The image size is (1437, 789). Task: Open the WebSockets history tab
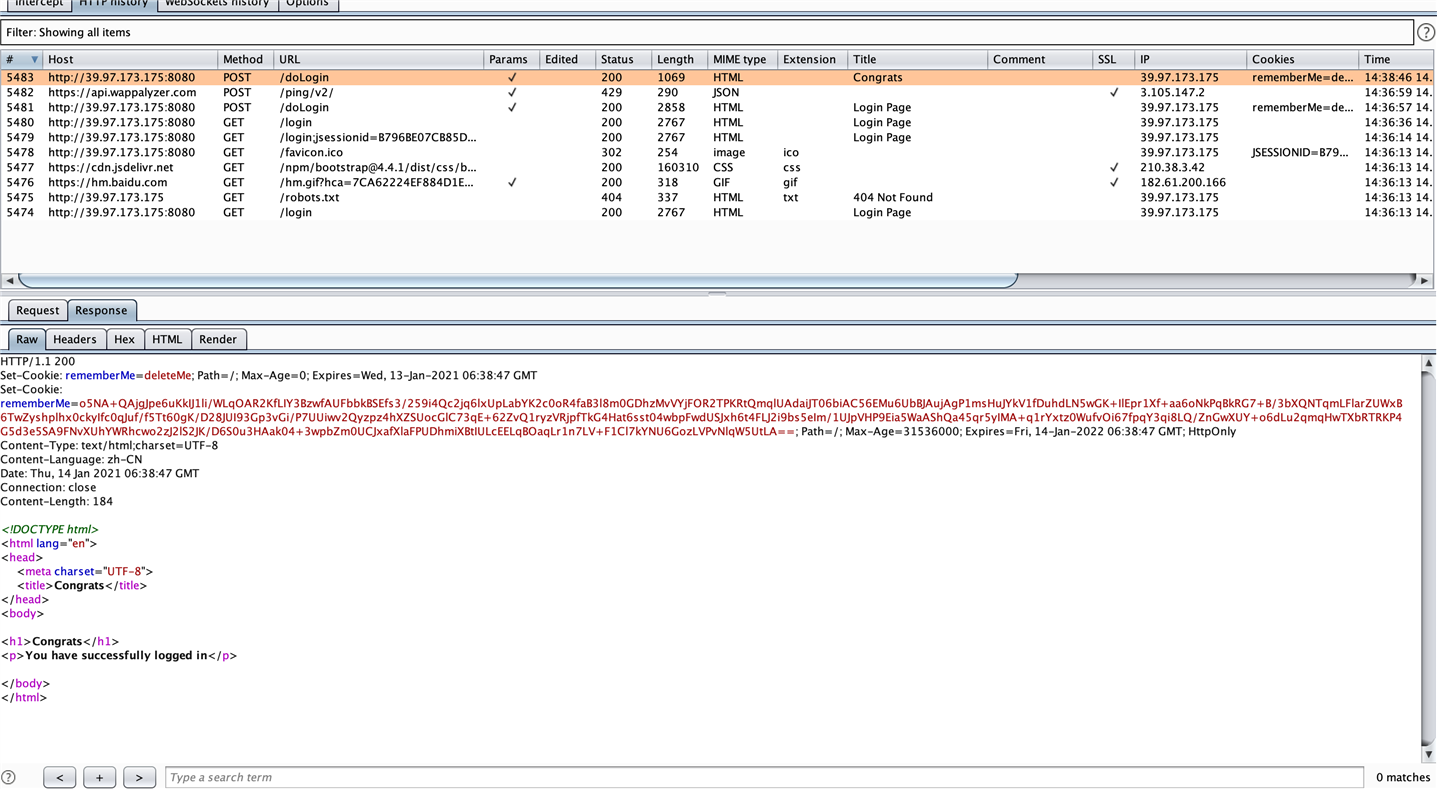pyautogui.click(x=217, y=4)
